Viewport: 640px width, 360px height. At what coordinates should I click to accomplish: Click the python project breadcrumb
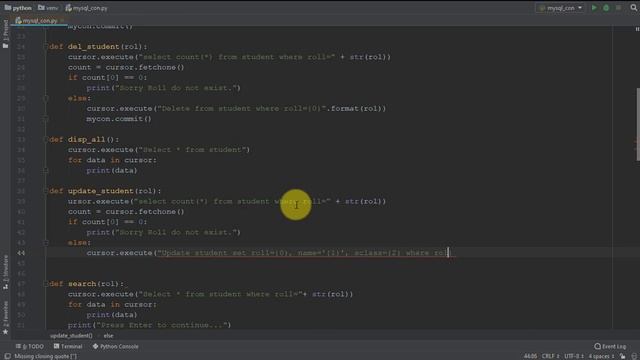(x=18, y=8)
